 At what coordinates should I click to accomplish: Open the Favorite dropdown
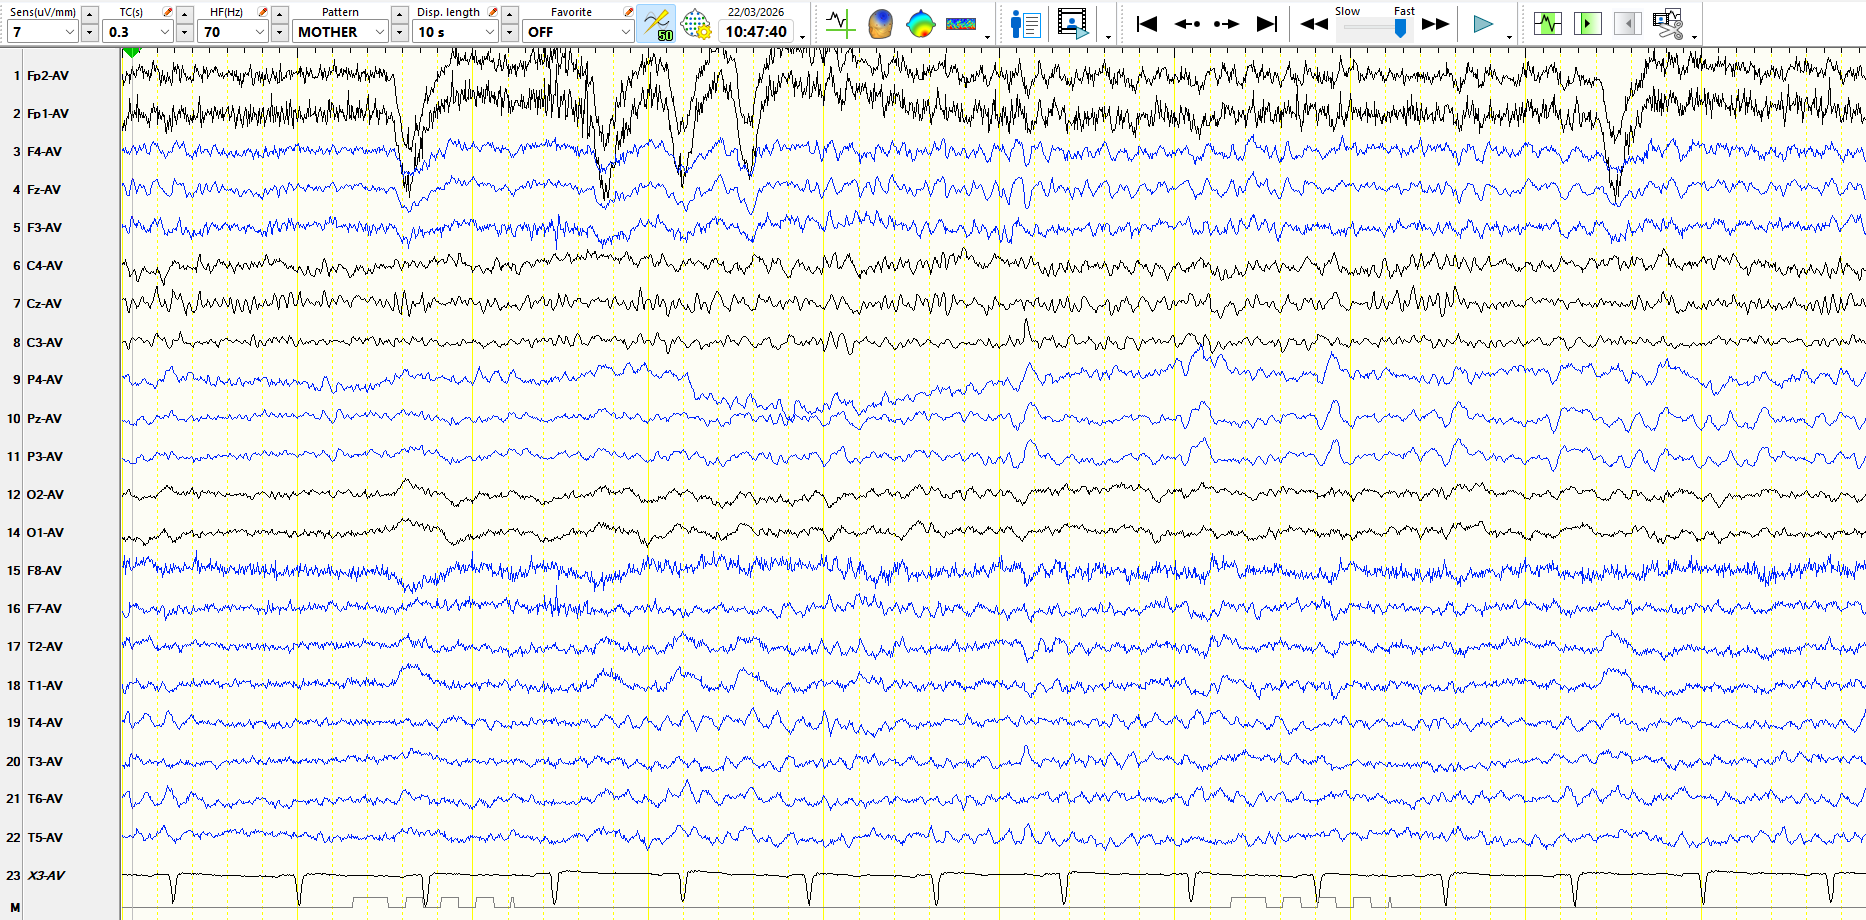[x=578, y=32]
